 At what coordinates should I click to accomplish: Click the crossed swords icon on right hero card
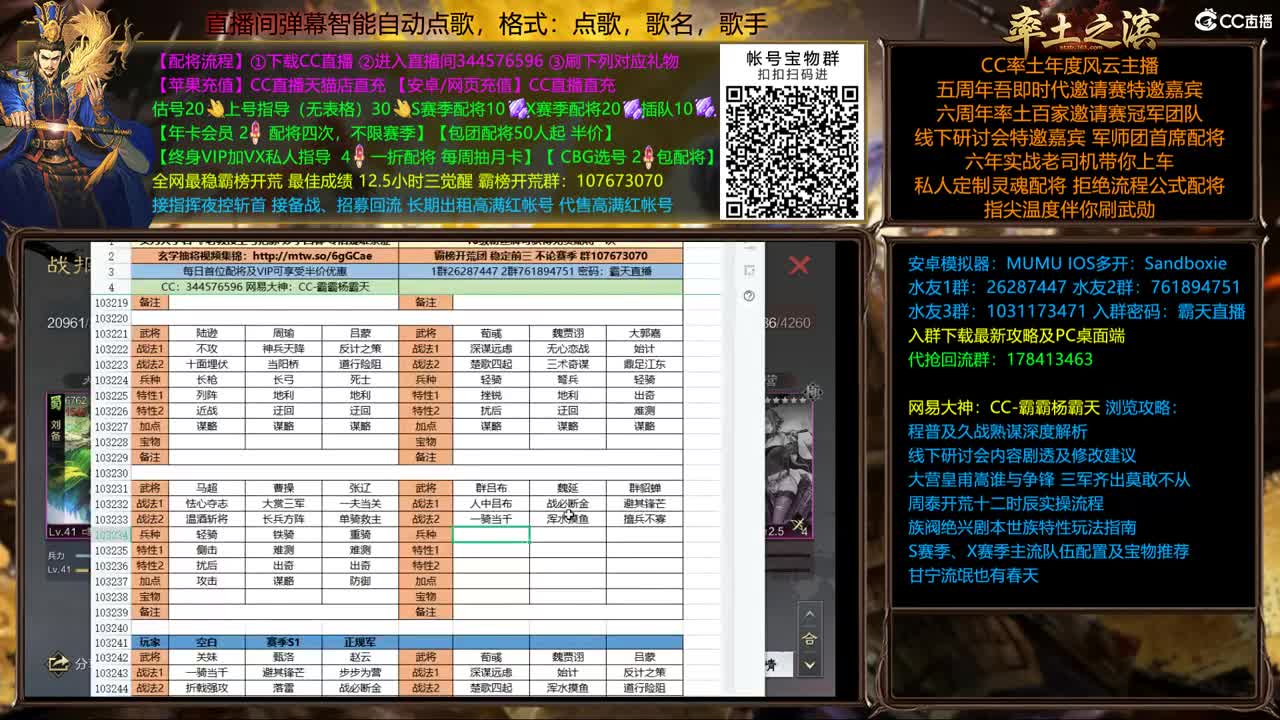coord(800,524)
